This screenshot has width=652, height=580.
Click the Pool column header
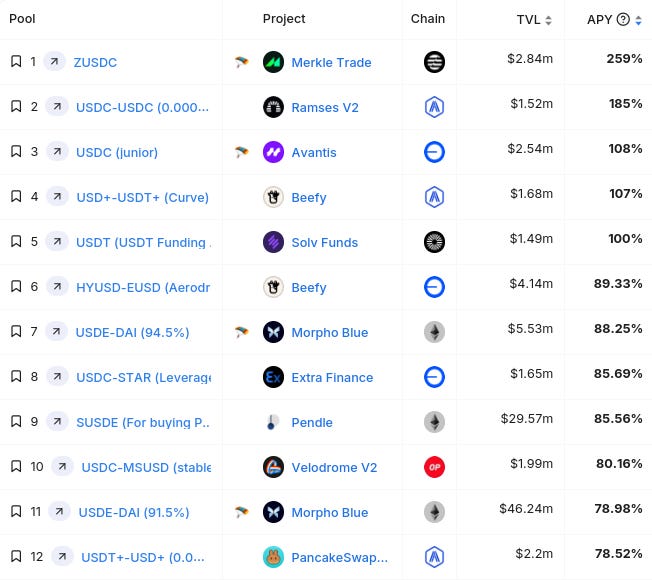22,19
